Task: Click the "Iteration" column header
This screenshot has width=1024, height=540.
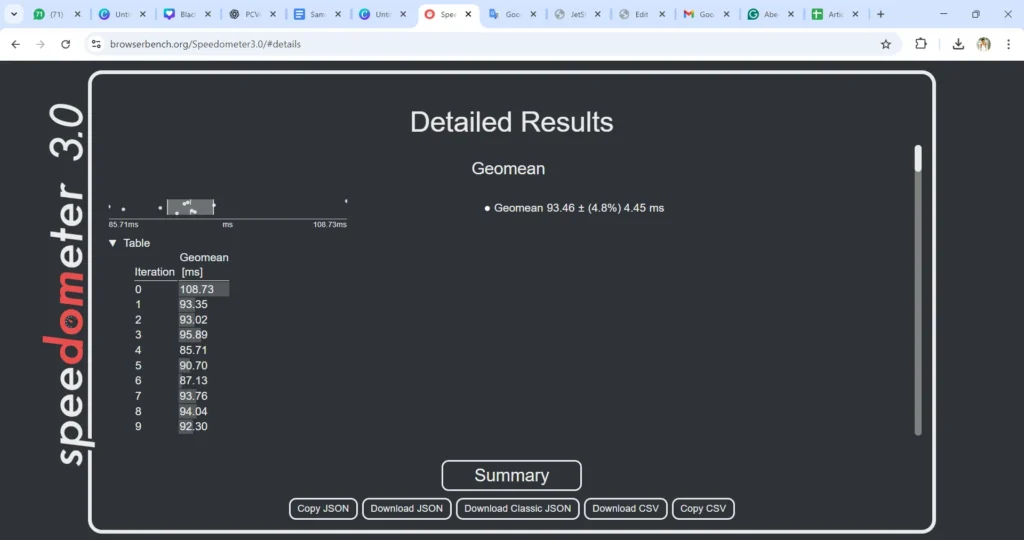Action: click(155, 272)
